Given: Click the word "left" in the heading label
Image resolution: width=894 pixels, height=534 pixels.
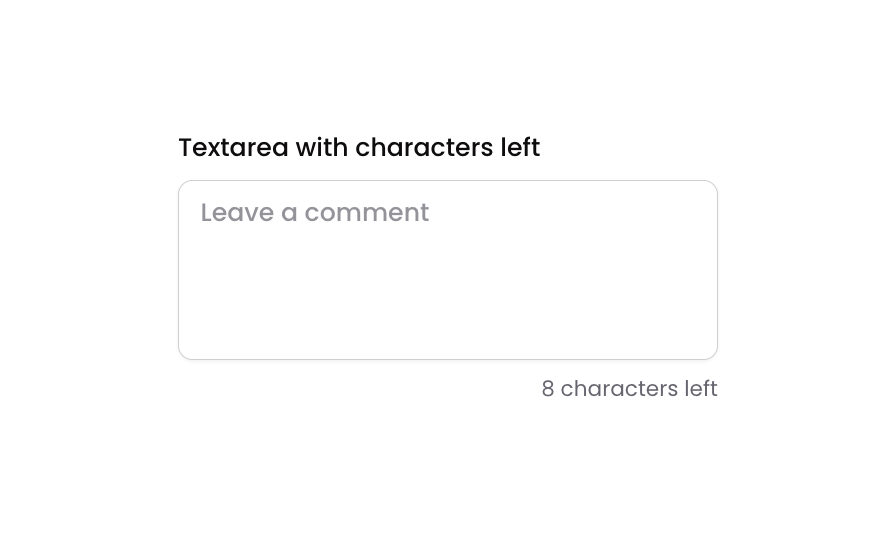Looking at the screenshot, I should [x=520, y=148].
